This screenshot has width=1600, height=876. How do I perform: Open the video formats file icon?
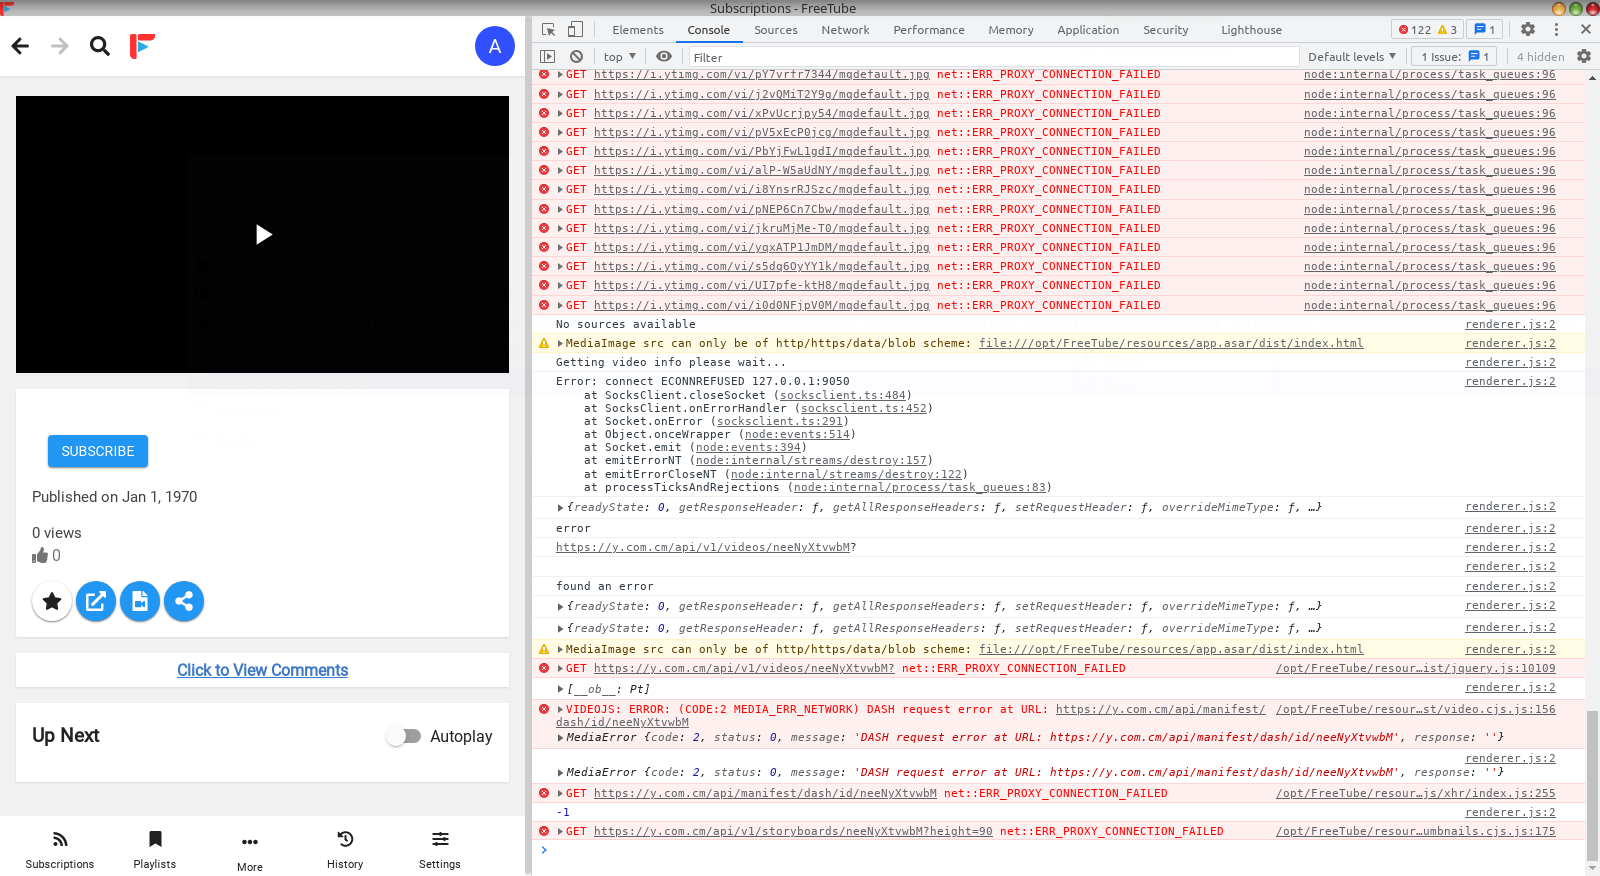(140, 601)
